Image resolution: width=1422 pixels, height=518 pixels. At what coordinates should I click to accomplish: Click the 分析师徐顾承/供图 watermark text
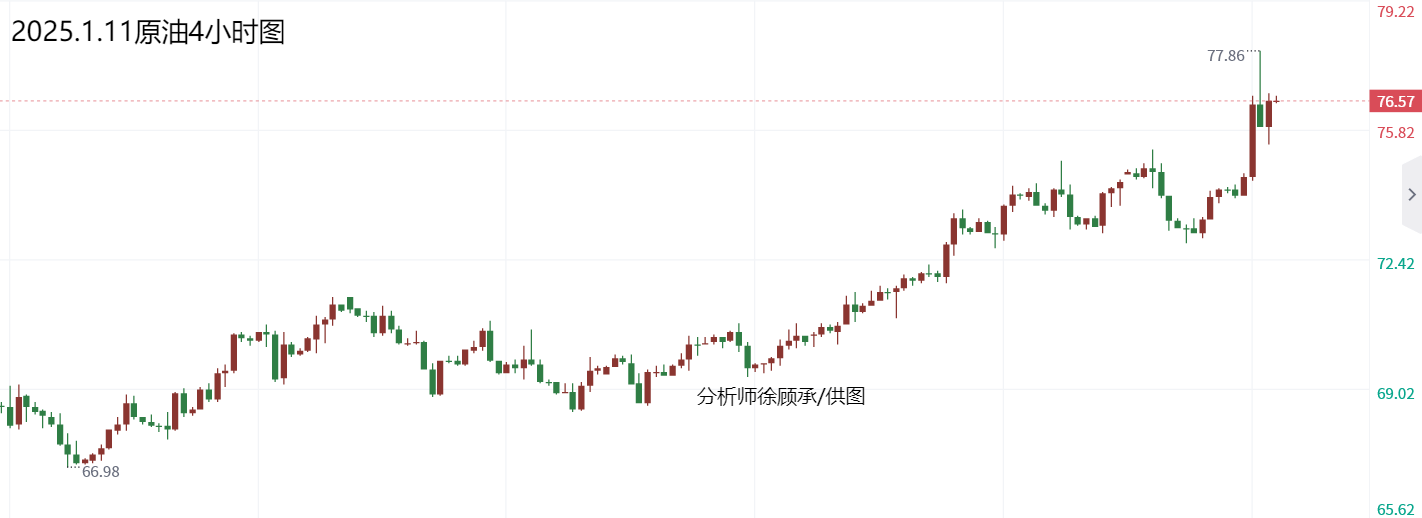(780, 397)
